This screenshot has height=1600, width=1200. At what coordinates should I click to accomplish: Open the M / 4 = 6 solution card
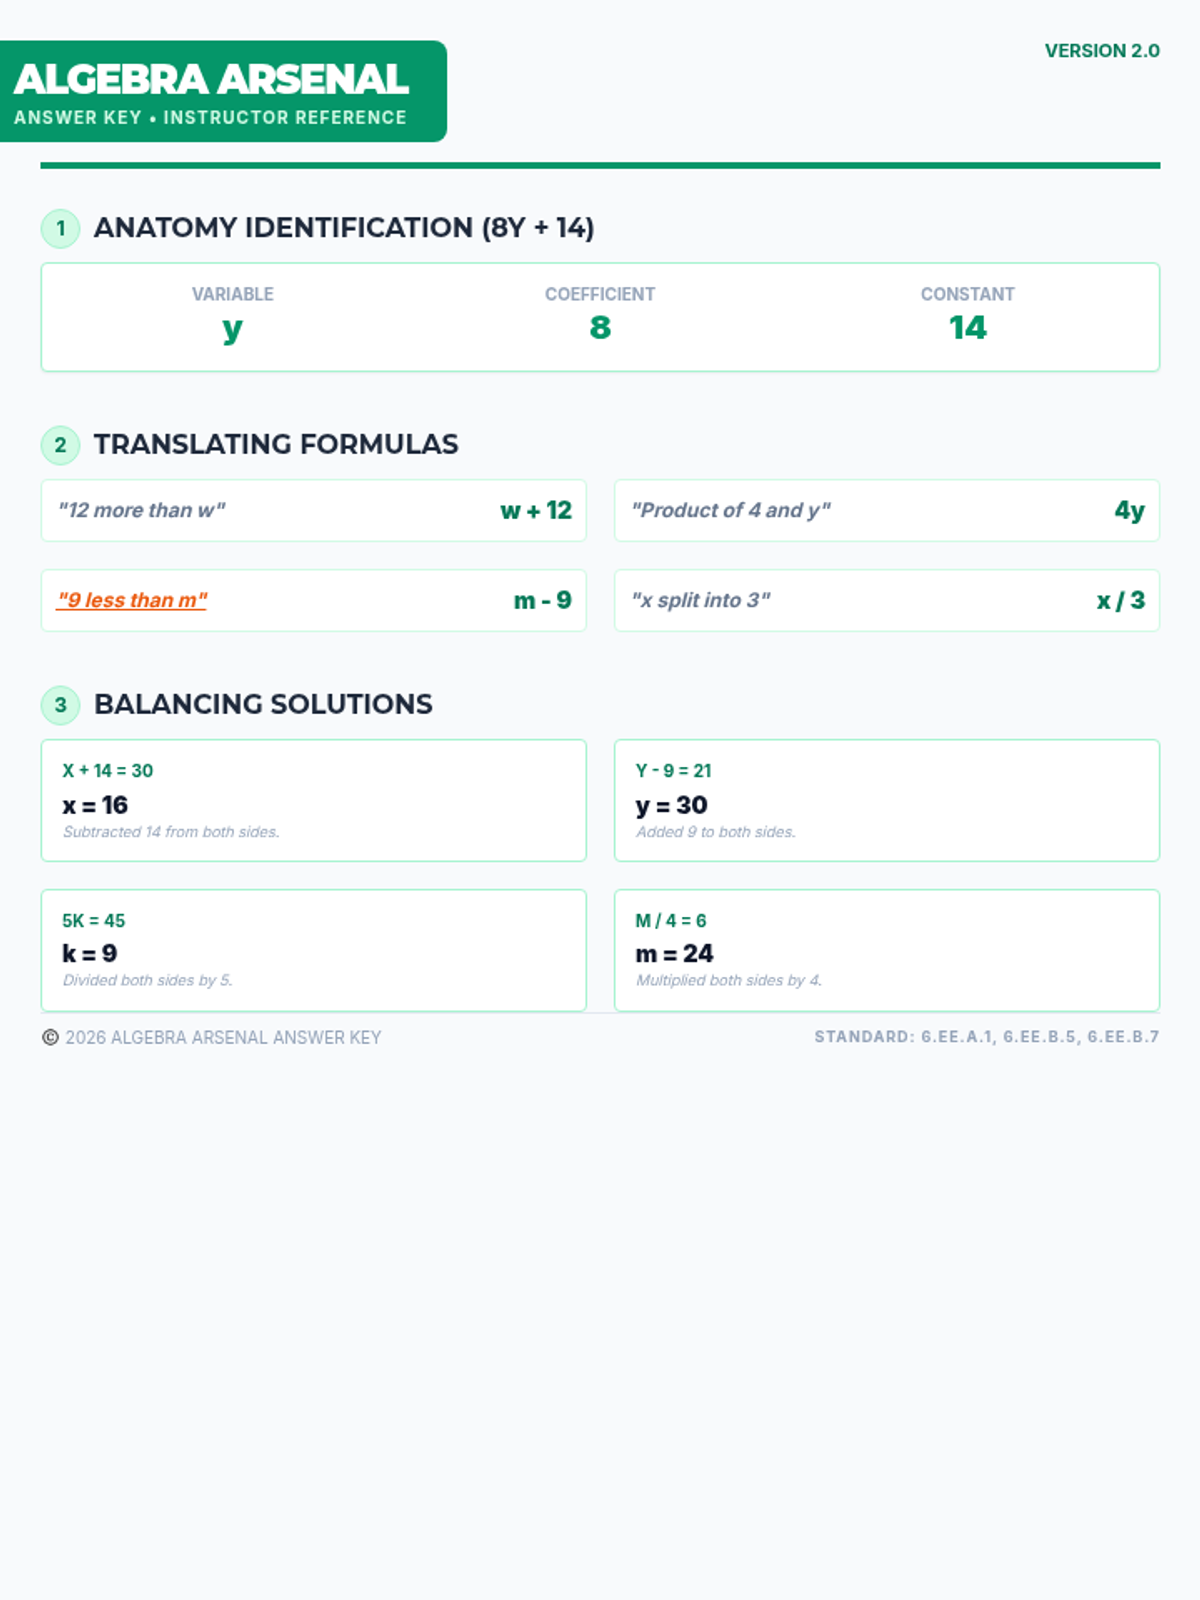click(886, 950)
